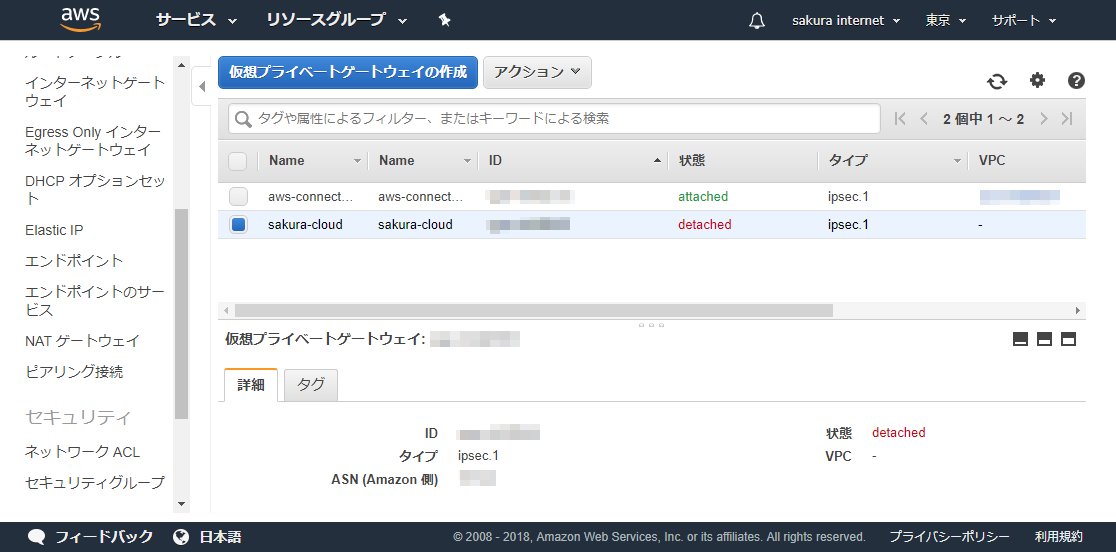The height and width of the screenshot is (552, 1116).
Task: Switch to the タグ tab
Action: [311, 385]
